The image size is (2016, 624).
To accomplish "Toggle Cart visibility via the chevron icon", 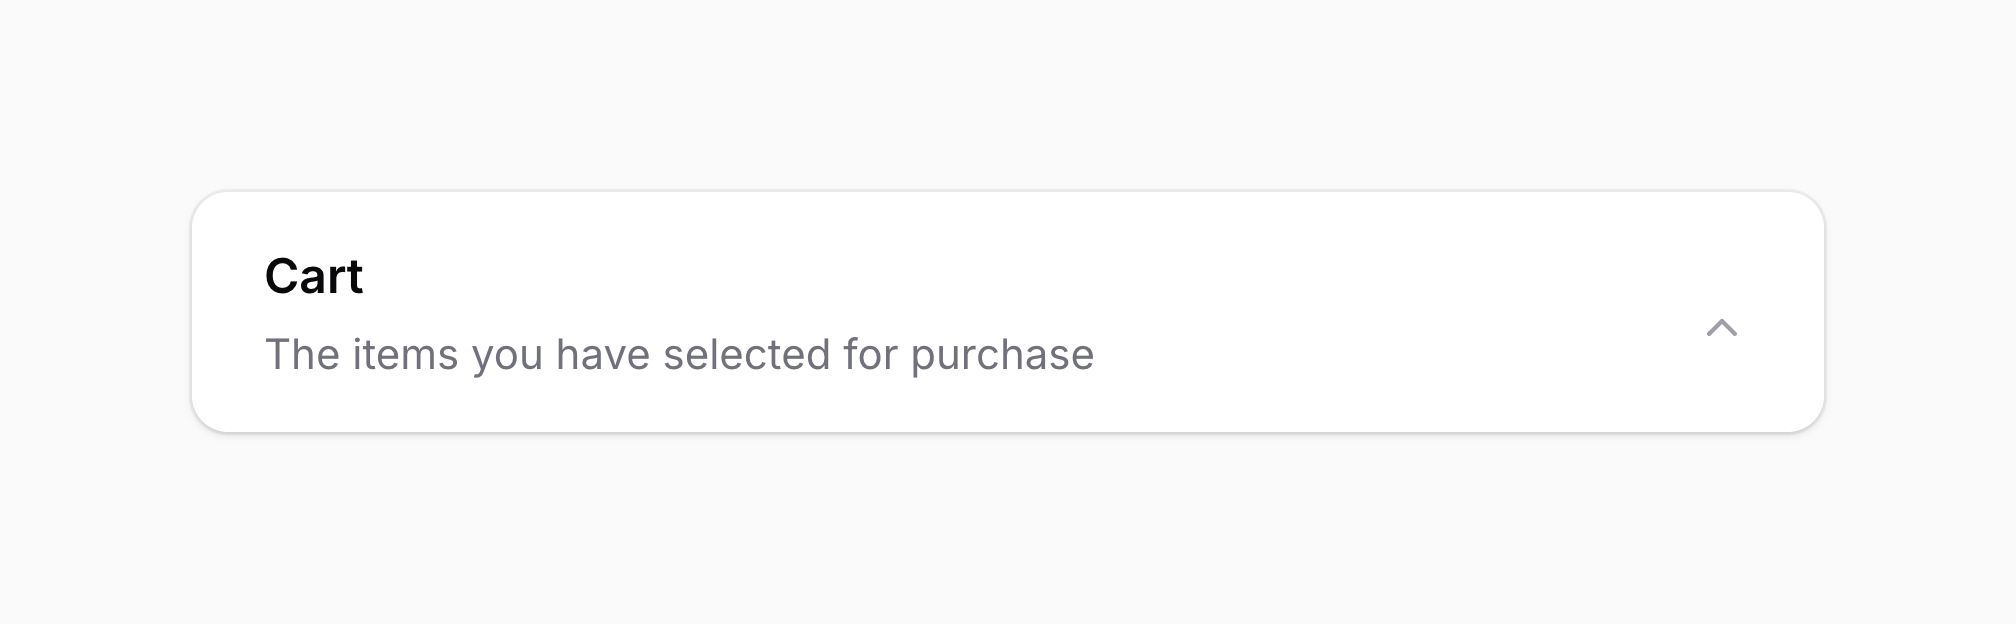I will (x=1721, y=328).
